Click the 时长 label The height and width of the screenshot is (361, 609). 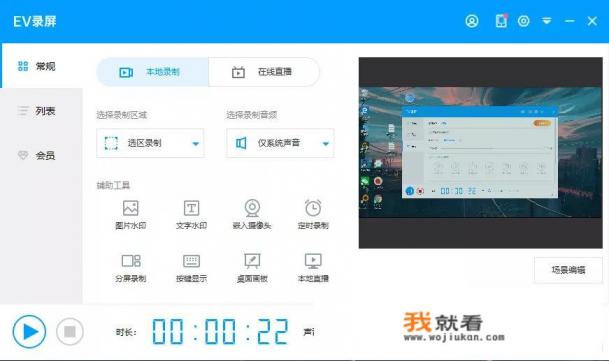pyautogui.click(x=126, y=332)
